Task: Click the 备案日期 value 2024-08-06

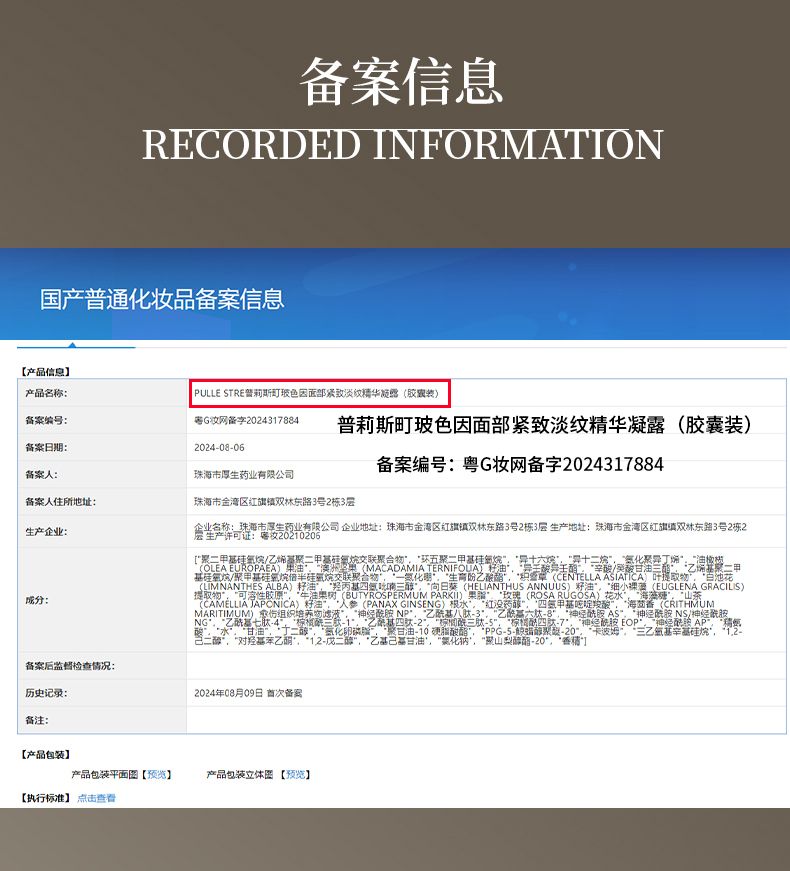Action: [x=219, y=448]
